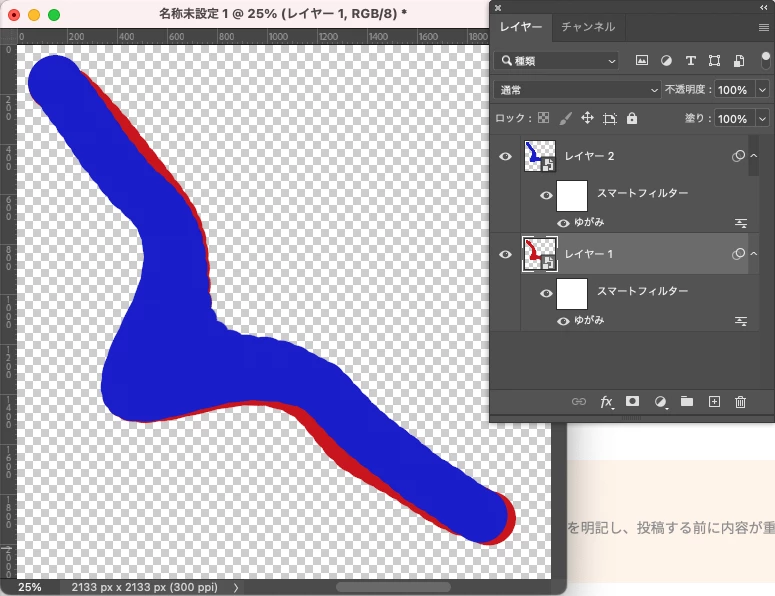This screenshot has width=775, height=596.
Task: Toggle ゆがみ filter visibility under レイヤー 2
Action: coord(563,223)
